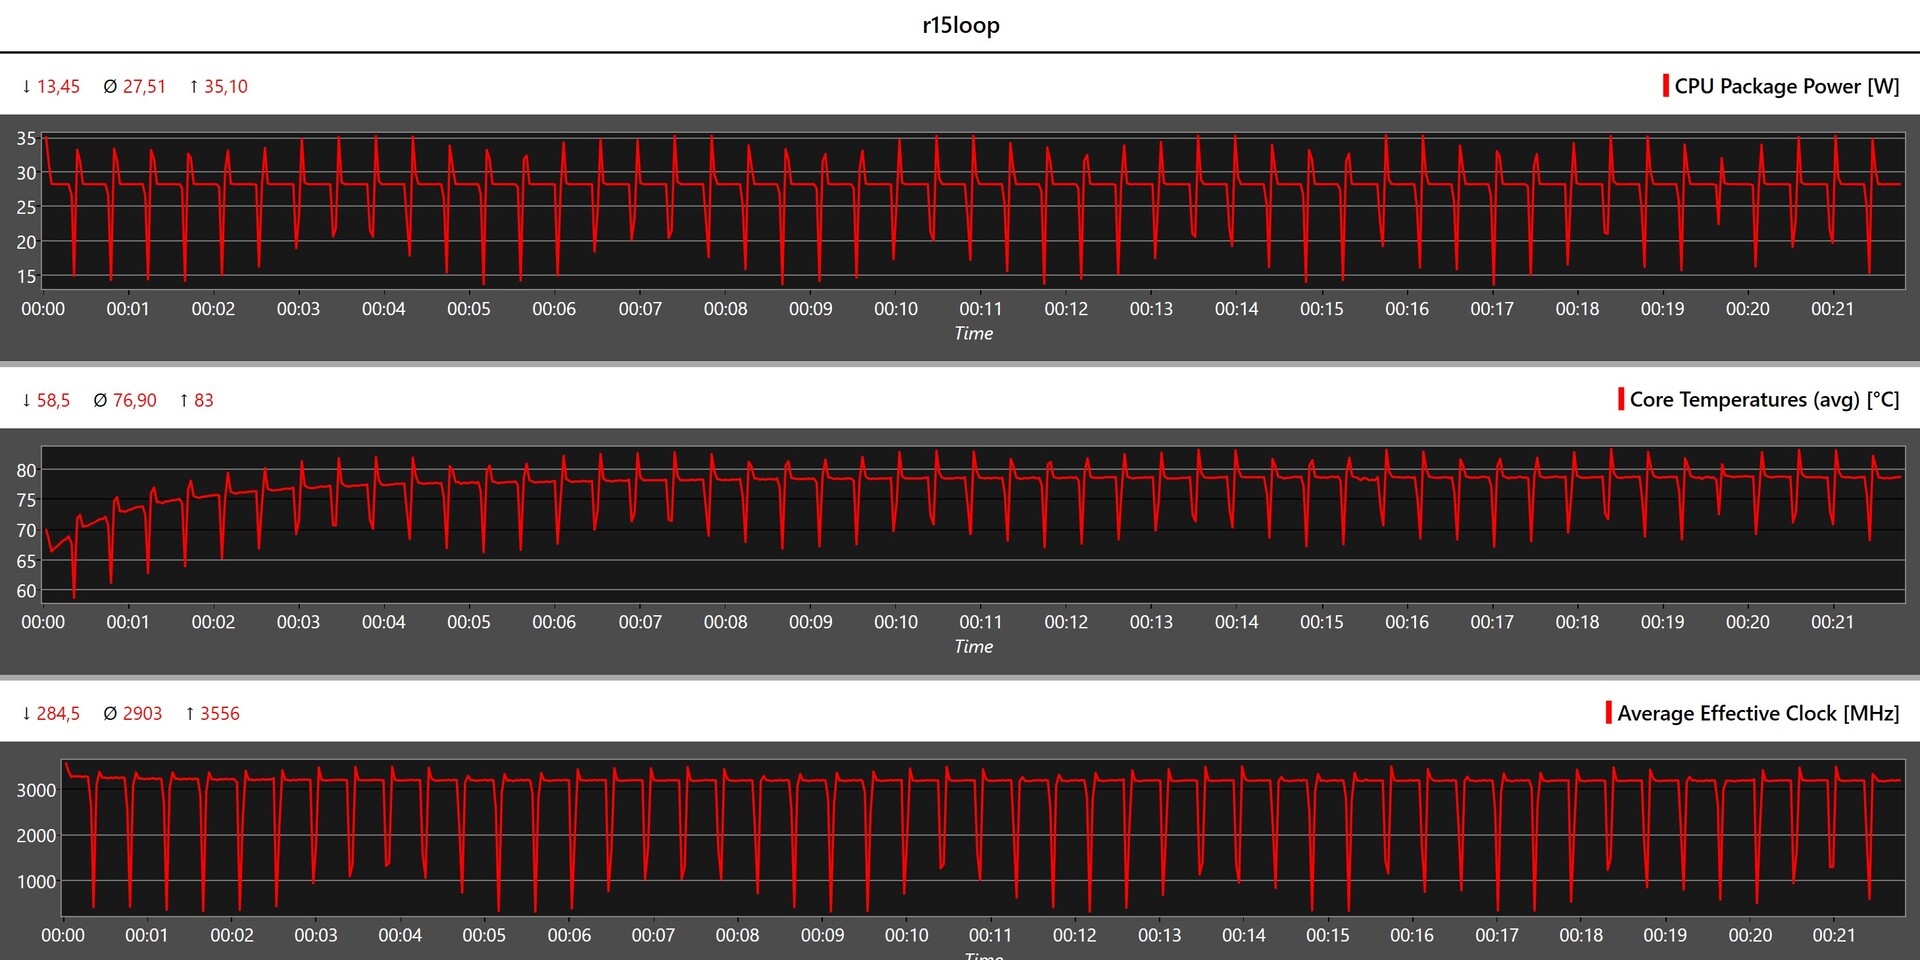Select the average temperature value 76,90

coord(135,401)
